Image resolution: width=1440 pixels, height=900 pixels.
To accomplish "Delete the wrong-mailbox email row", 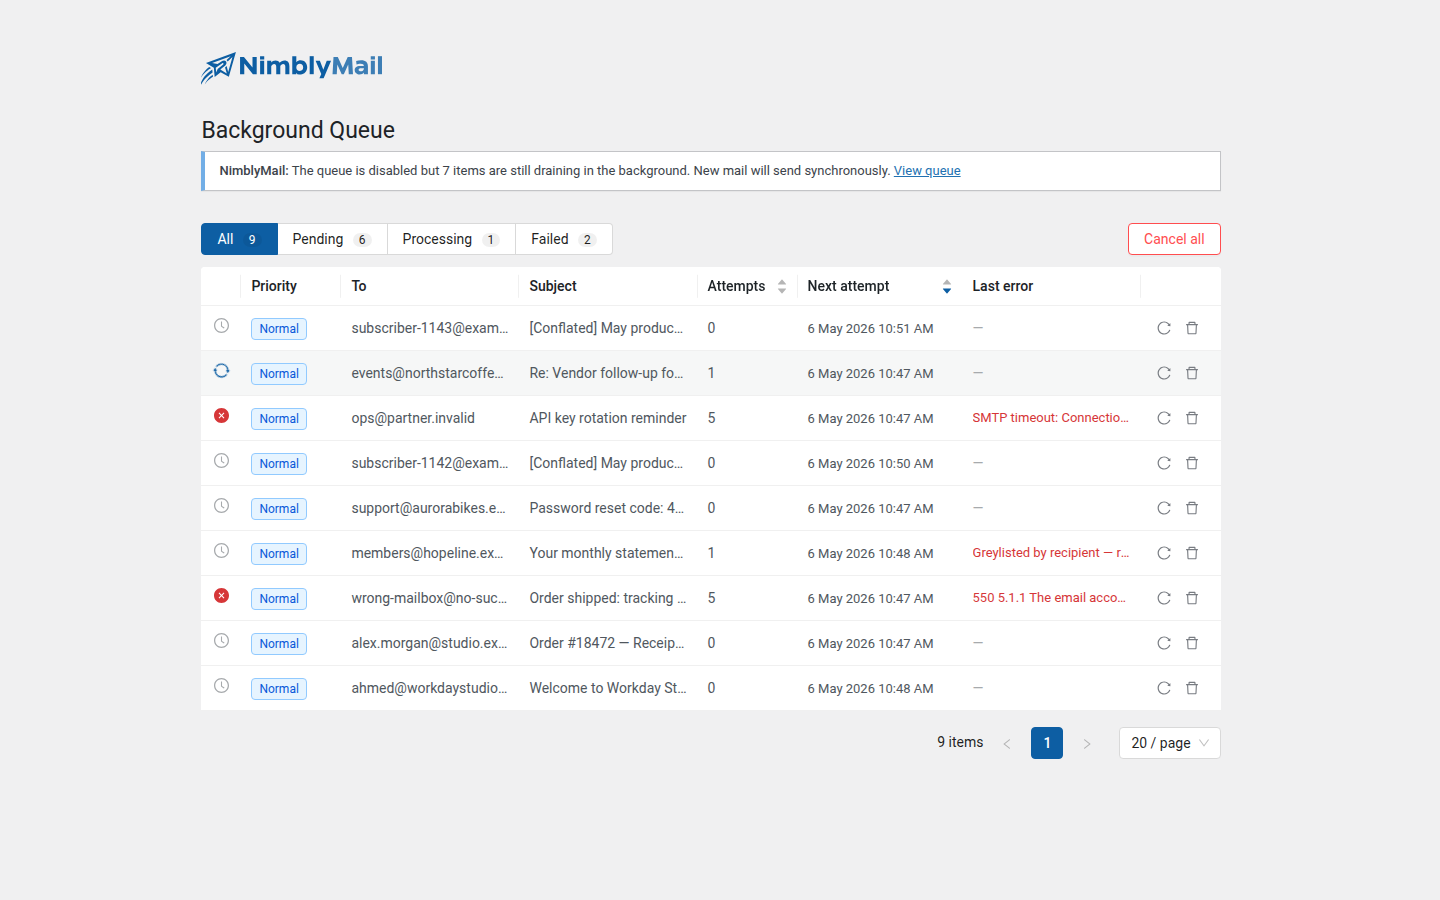I will 1192,598.
